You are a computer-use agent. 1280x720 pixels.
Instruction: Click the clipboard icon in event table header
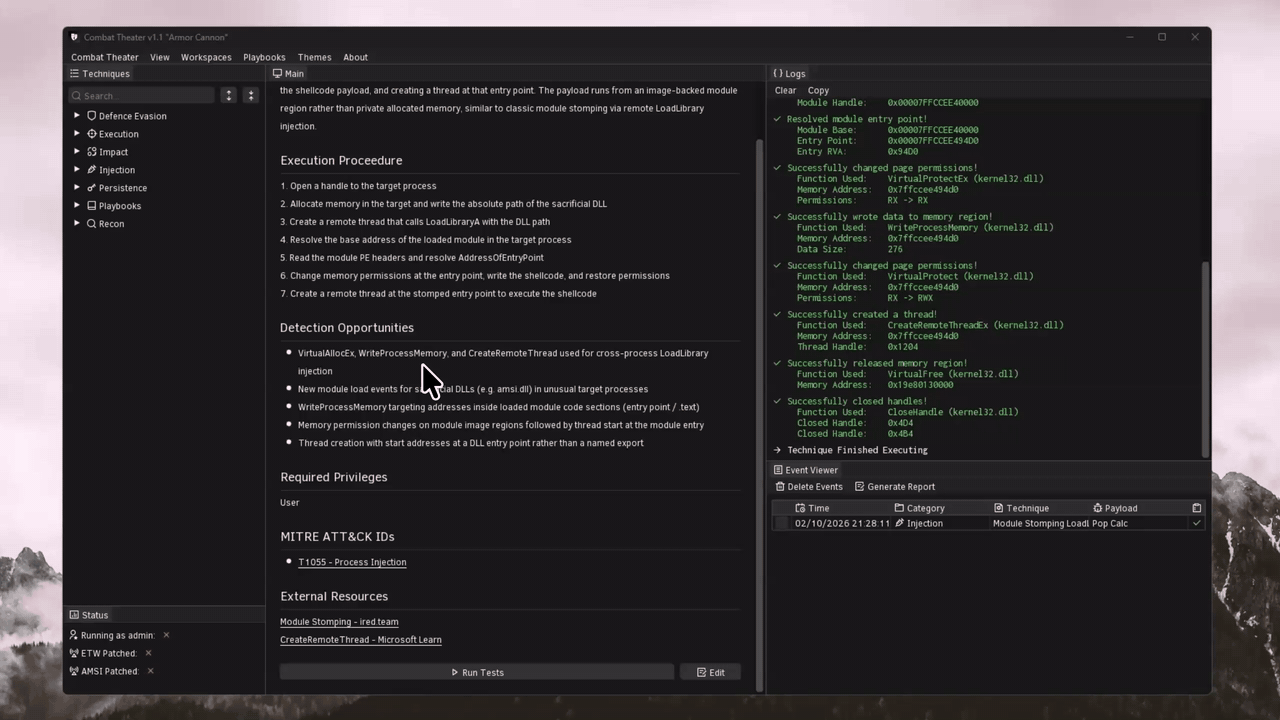1197,508
